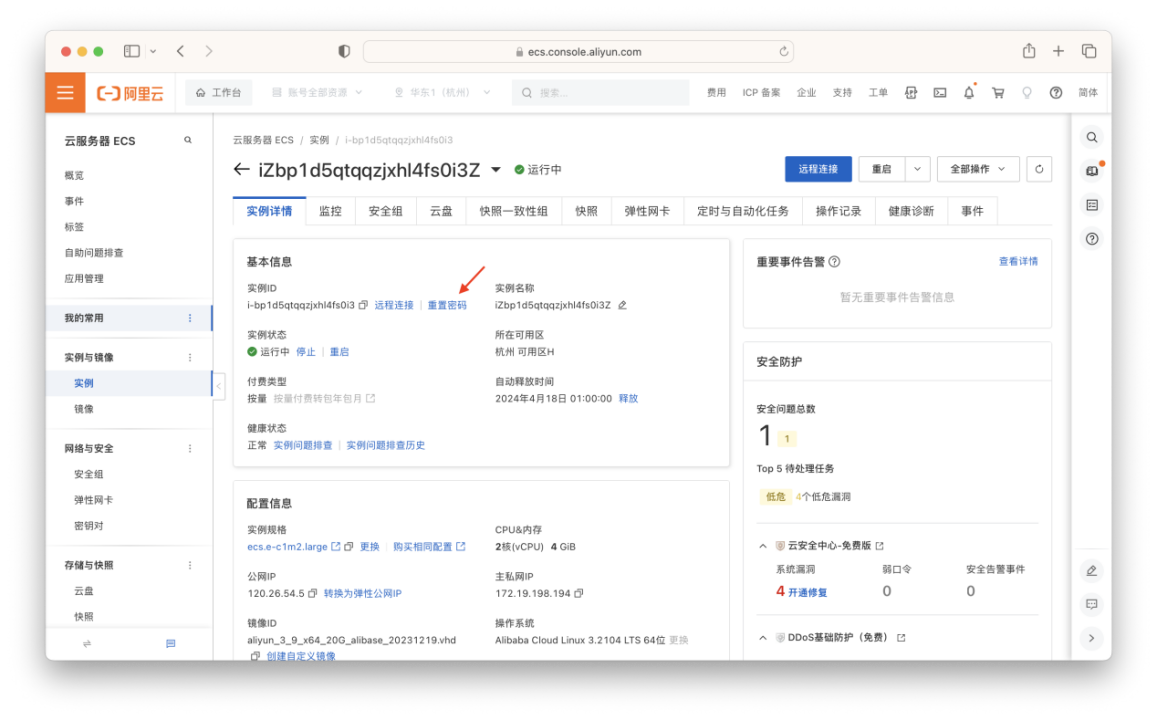
Task: Click 实例问题排查历史 link
Action: [x=385, y=446]
